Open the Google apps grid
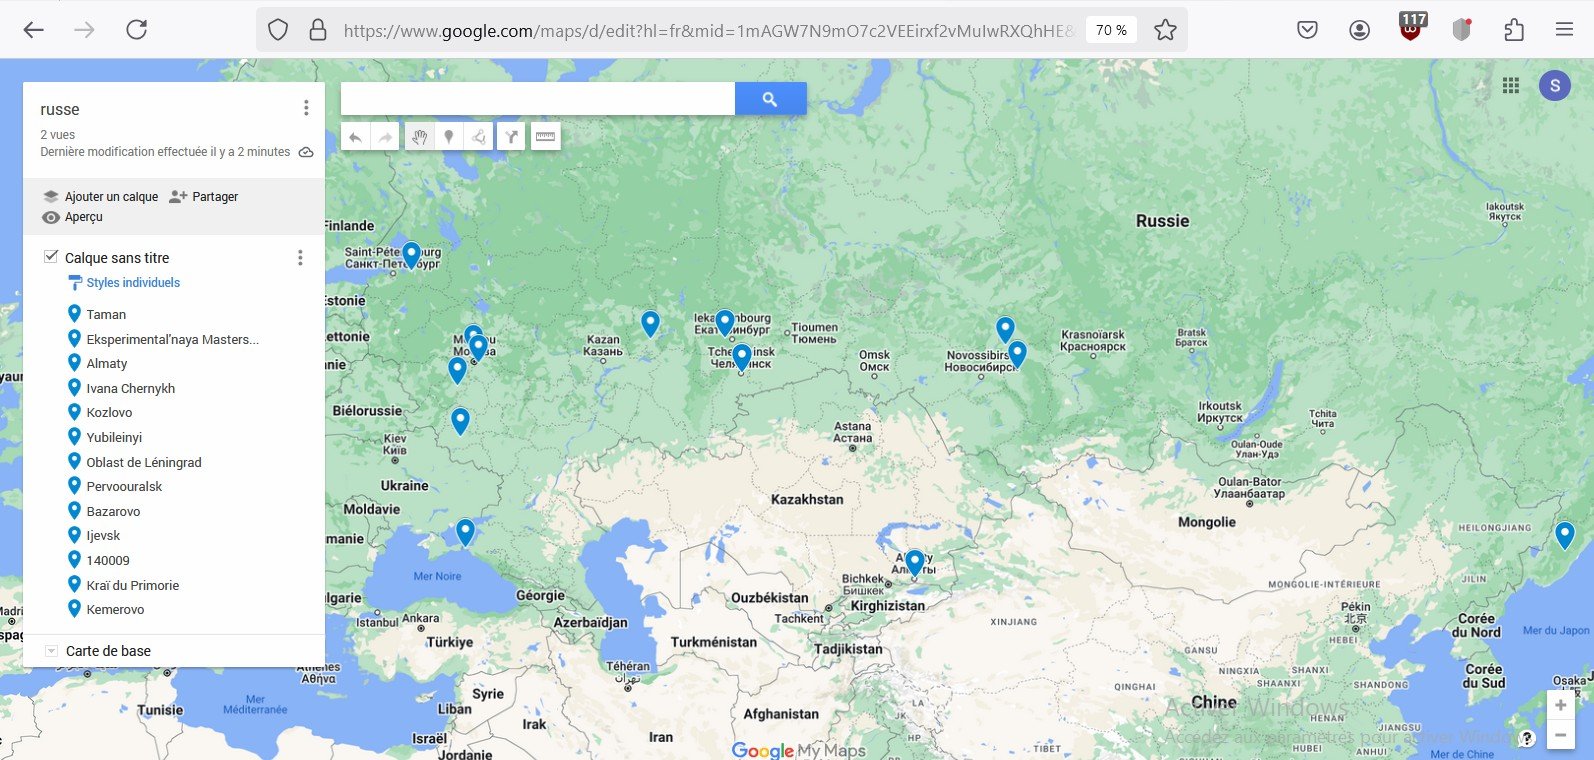The width and height of the screenshot is (1594, 760). 1511,86
